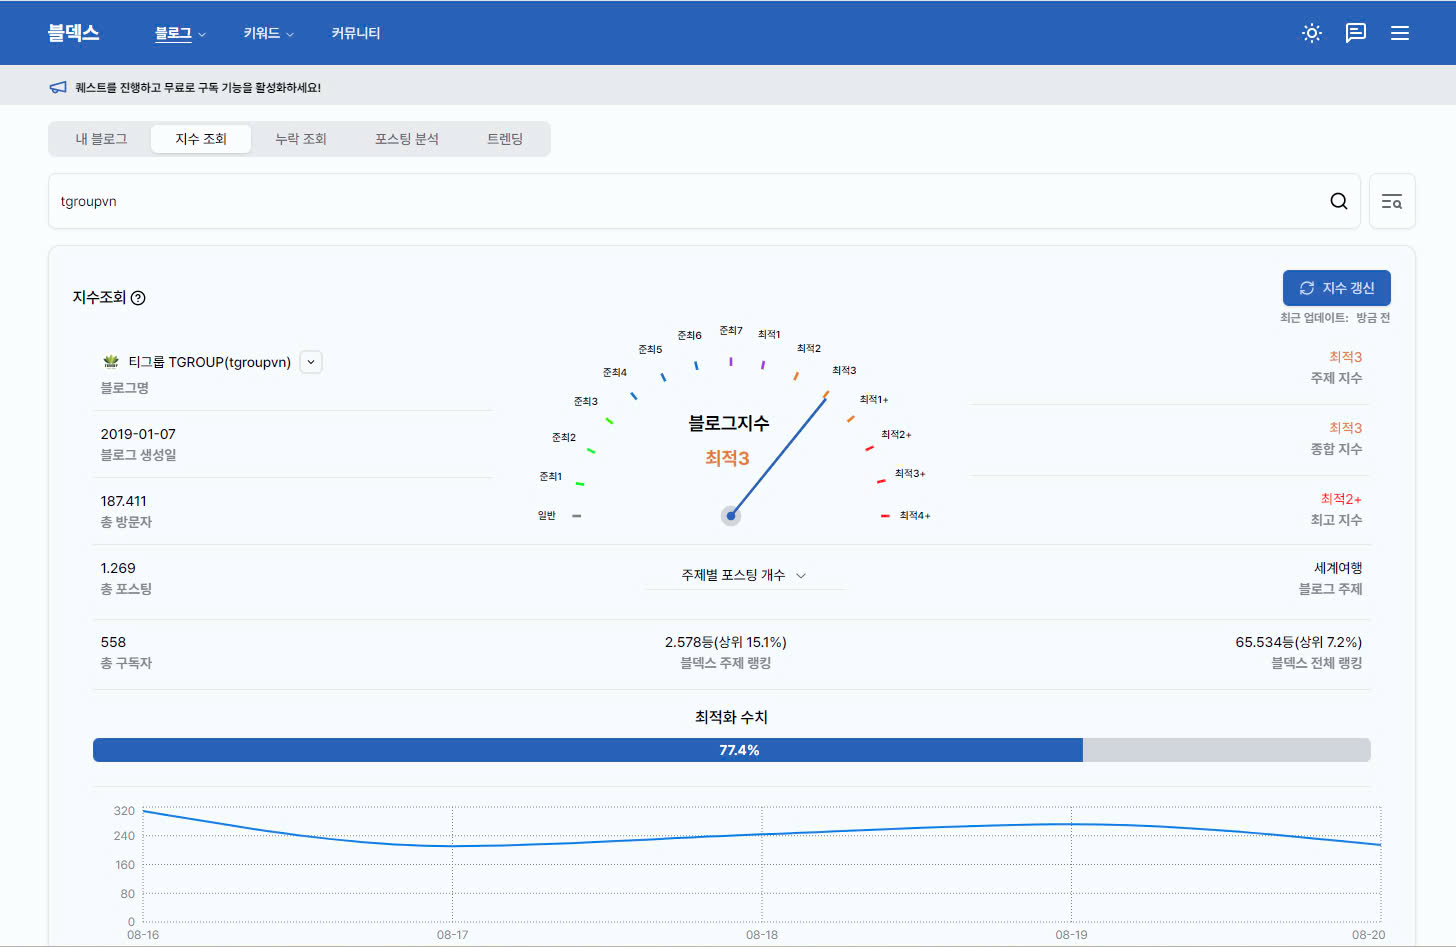Switch to the 포스팅 분석 tab
This screenshot has height=947, width=1456.
(x=407, y=139)
